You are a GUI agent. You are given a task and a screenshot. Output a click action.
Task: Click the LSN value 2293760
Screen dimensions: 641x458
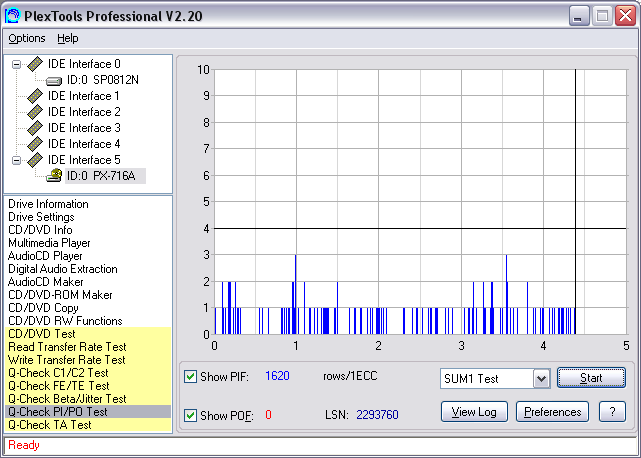377,415
